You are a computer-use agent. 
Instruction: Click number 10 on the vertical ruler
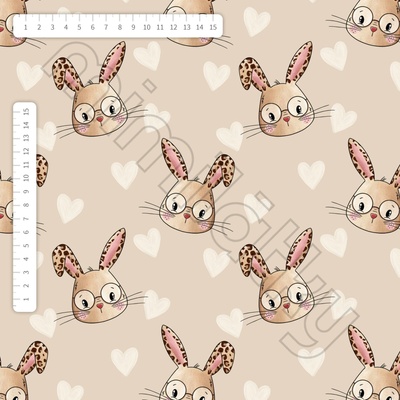pos(26,178)
